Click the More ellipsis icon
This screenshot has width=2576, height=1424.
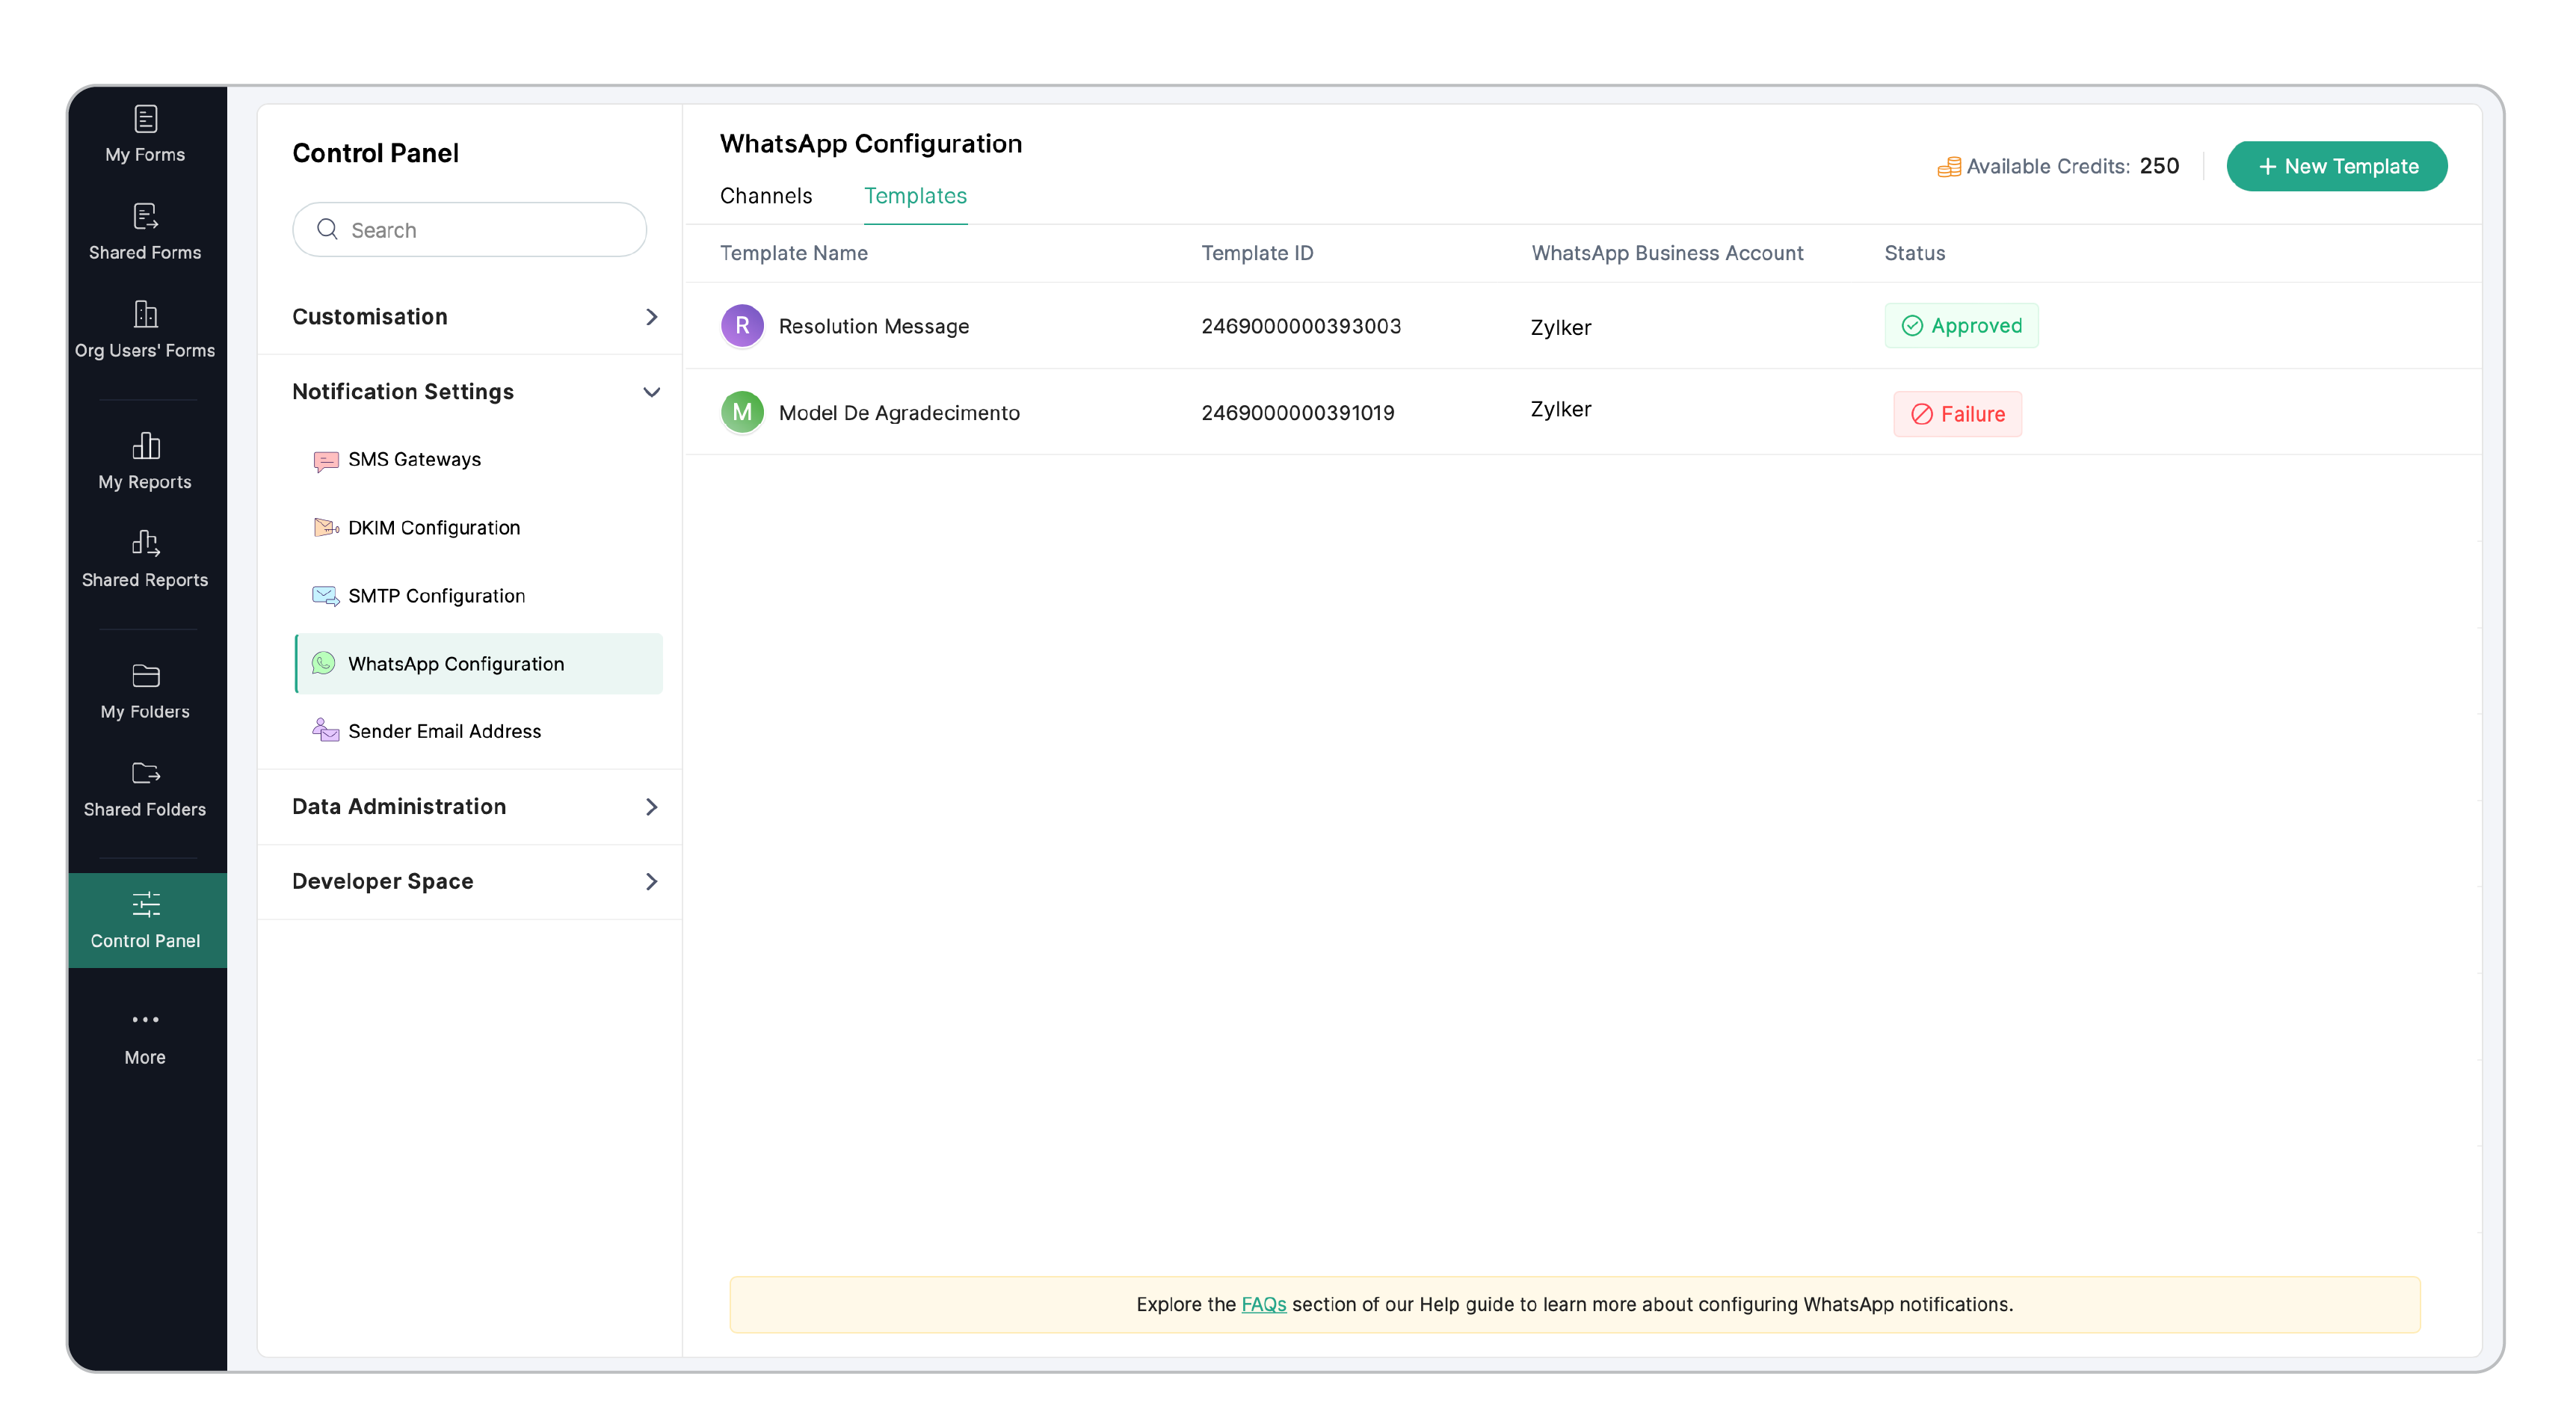[x=145, y=1020]
